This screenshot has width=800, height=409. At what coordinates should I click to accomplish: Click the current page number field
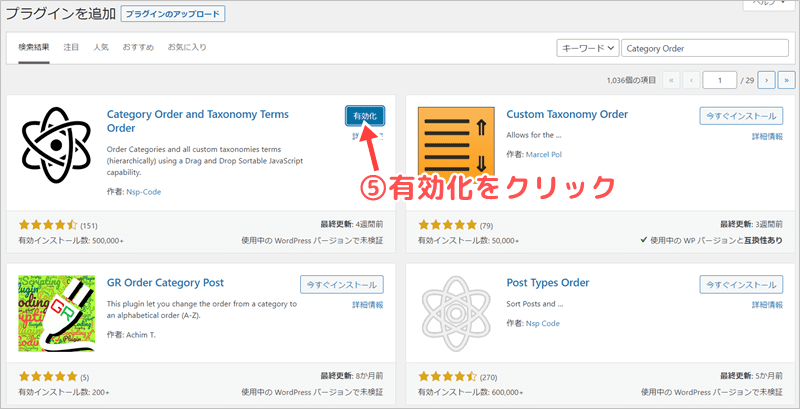tap(719, 79)
